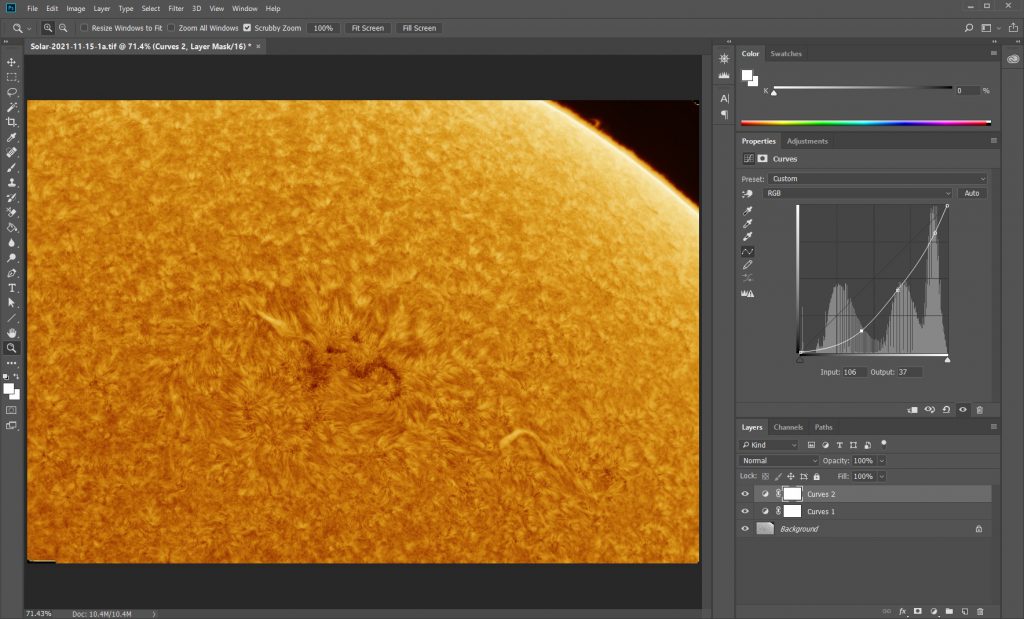Click the layer style fx icon
The height and width of the screenshot is (619, 1024).
click(902, 610)
